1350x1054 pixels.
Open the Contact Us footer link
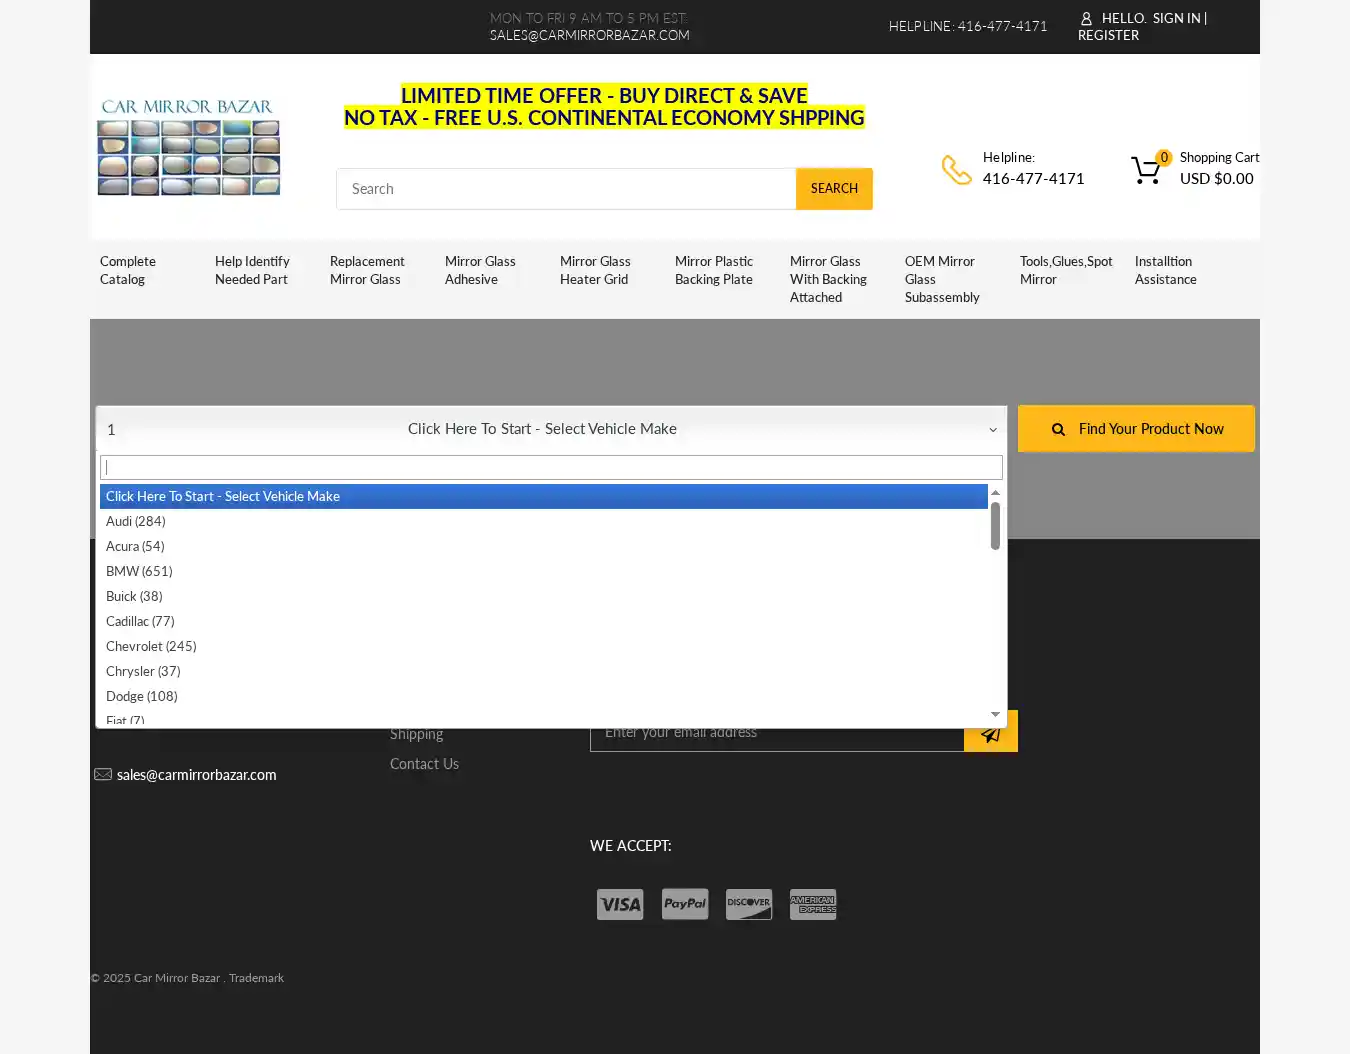(x=424, y=764)
